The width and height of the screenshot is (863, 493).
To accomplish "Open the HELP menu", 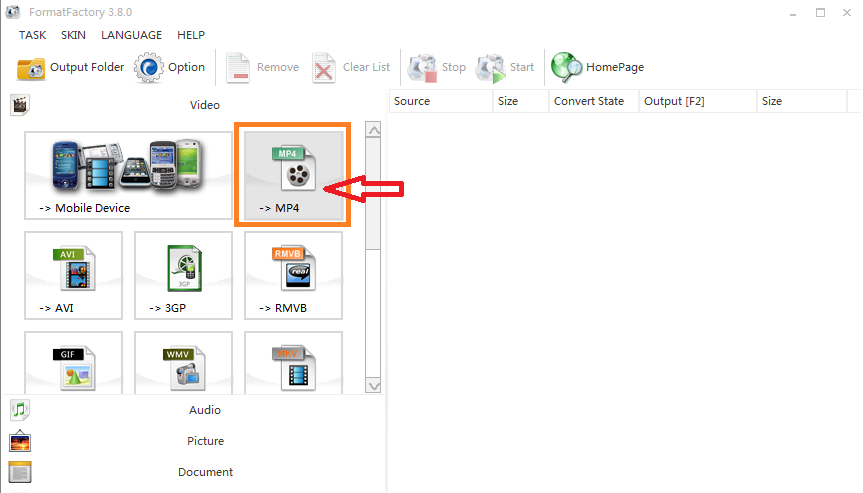I will [x=191, y=35].
